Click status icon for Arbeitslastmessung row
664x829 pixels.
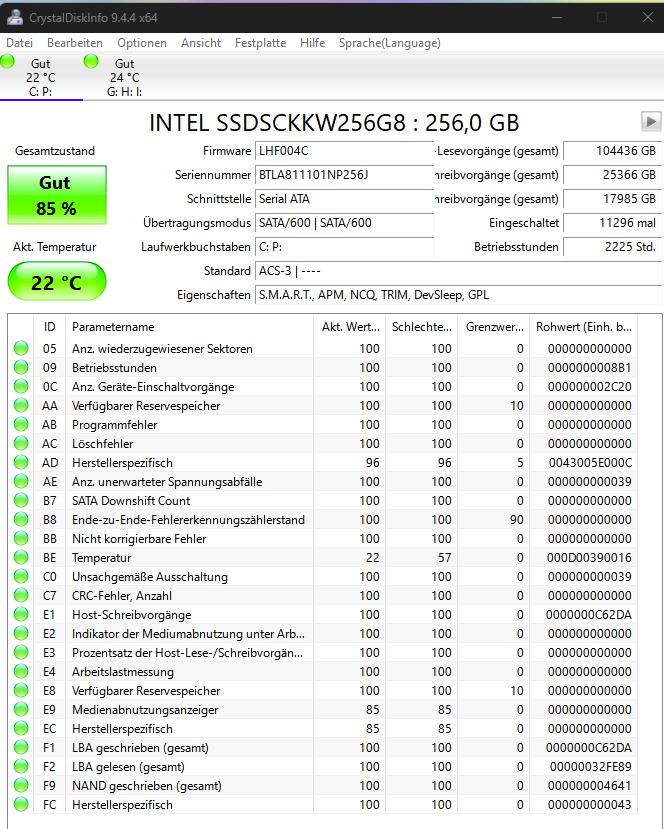pyautogui.click(x=21, y=671)
